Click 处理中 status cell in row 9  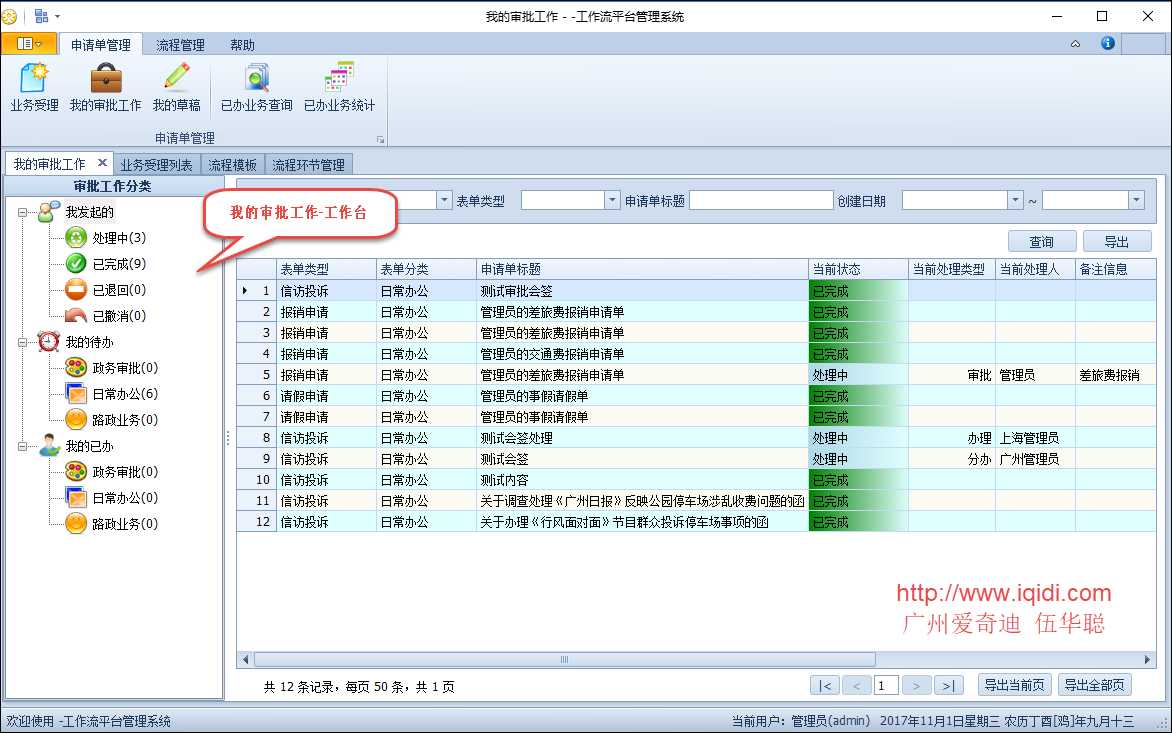(858, 459)
